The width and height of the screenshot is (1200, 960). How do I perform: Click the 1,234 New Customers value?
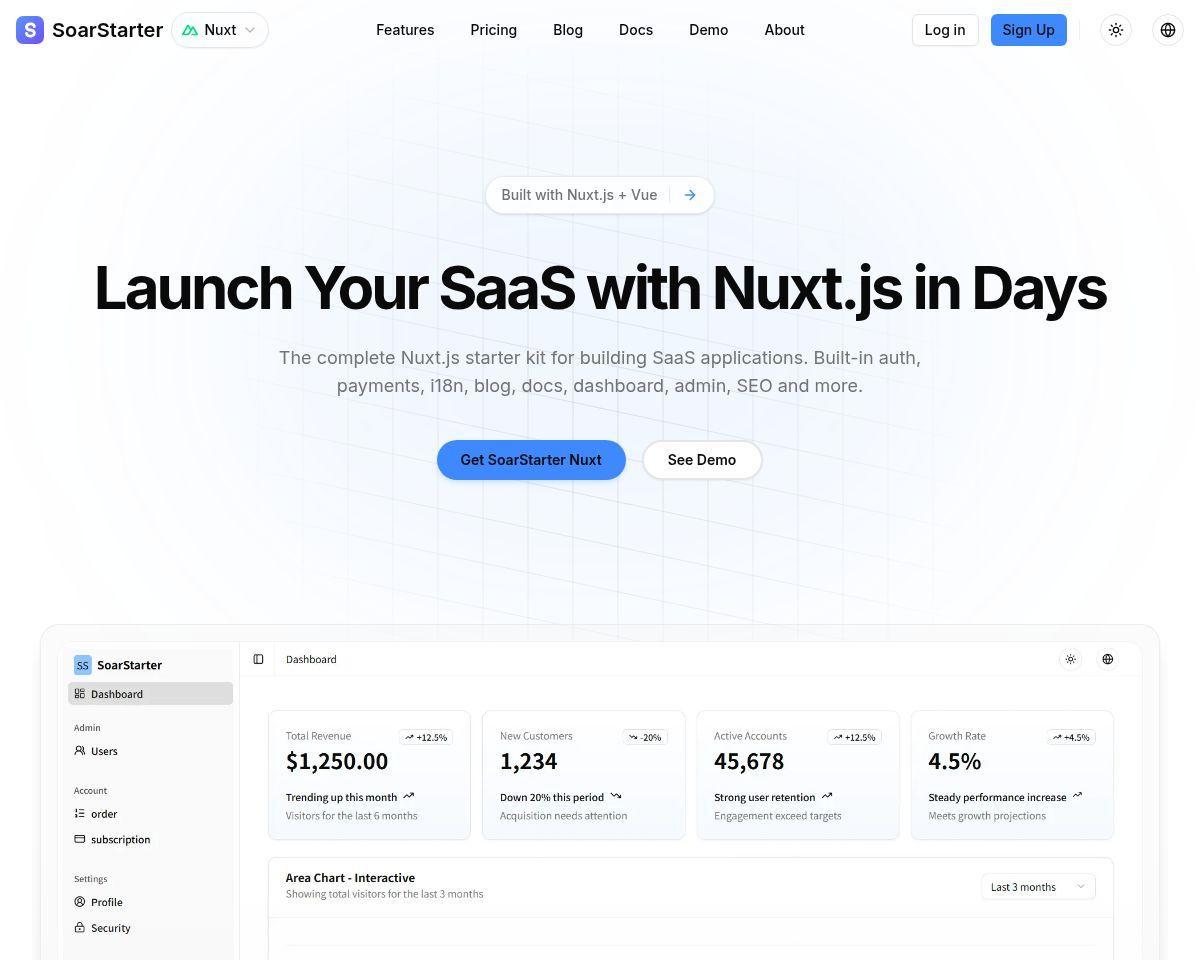tap(529, 761)
